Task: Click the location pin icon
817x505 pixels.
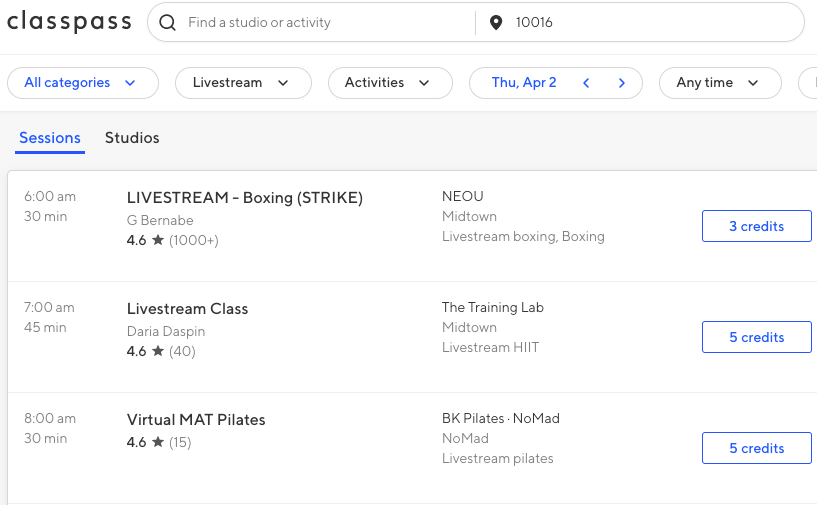Action: (x=496, y=22)
